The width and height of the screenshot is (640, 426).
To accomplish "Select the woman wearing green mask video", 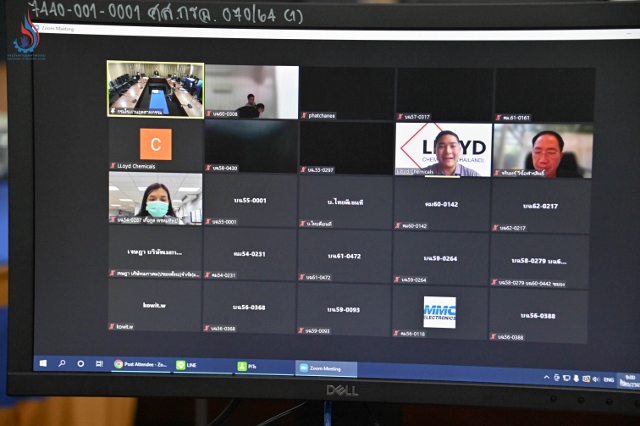I will 155,197.
